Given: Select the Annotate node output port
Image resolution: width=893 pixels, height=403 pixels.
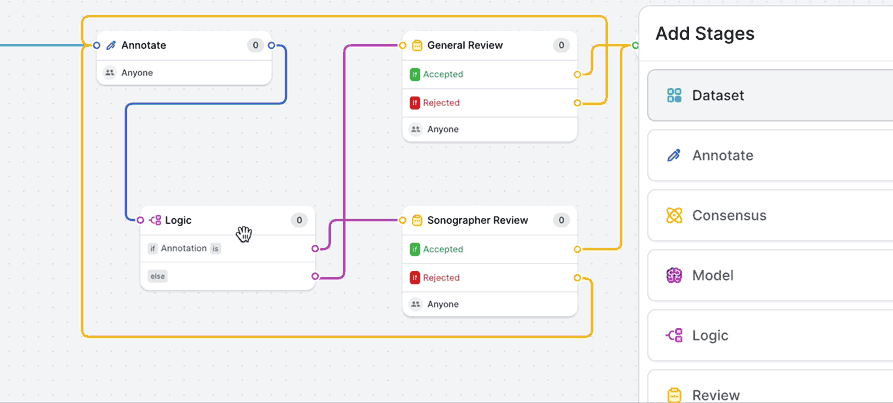Looking at the screenshot, I should tap(271, 45).
